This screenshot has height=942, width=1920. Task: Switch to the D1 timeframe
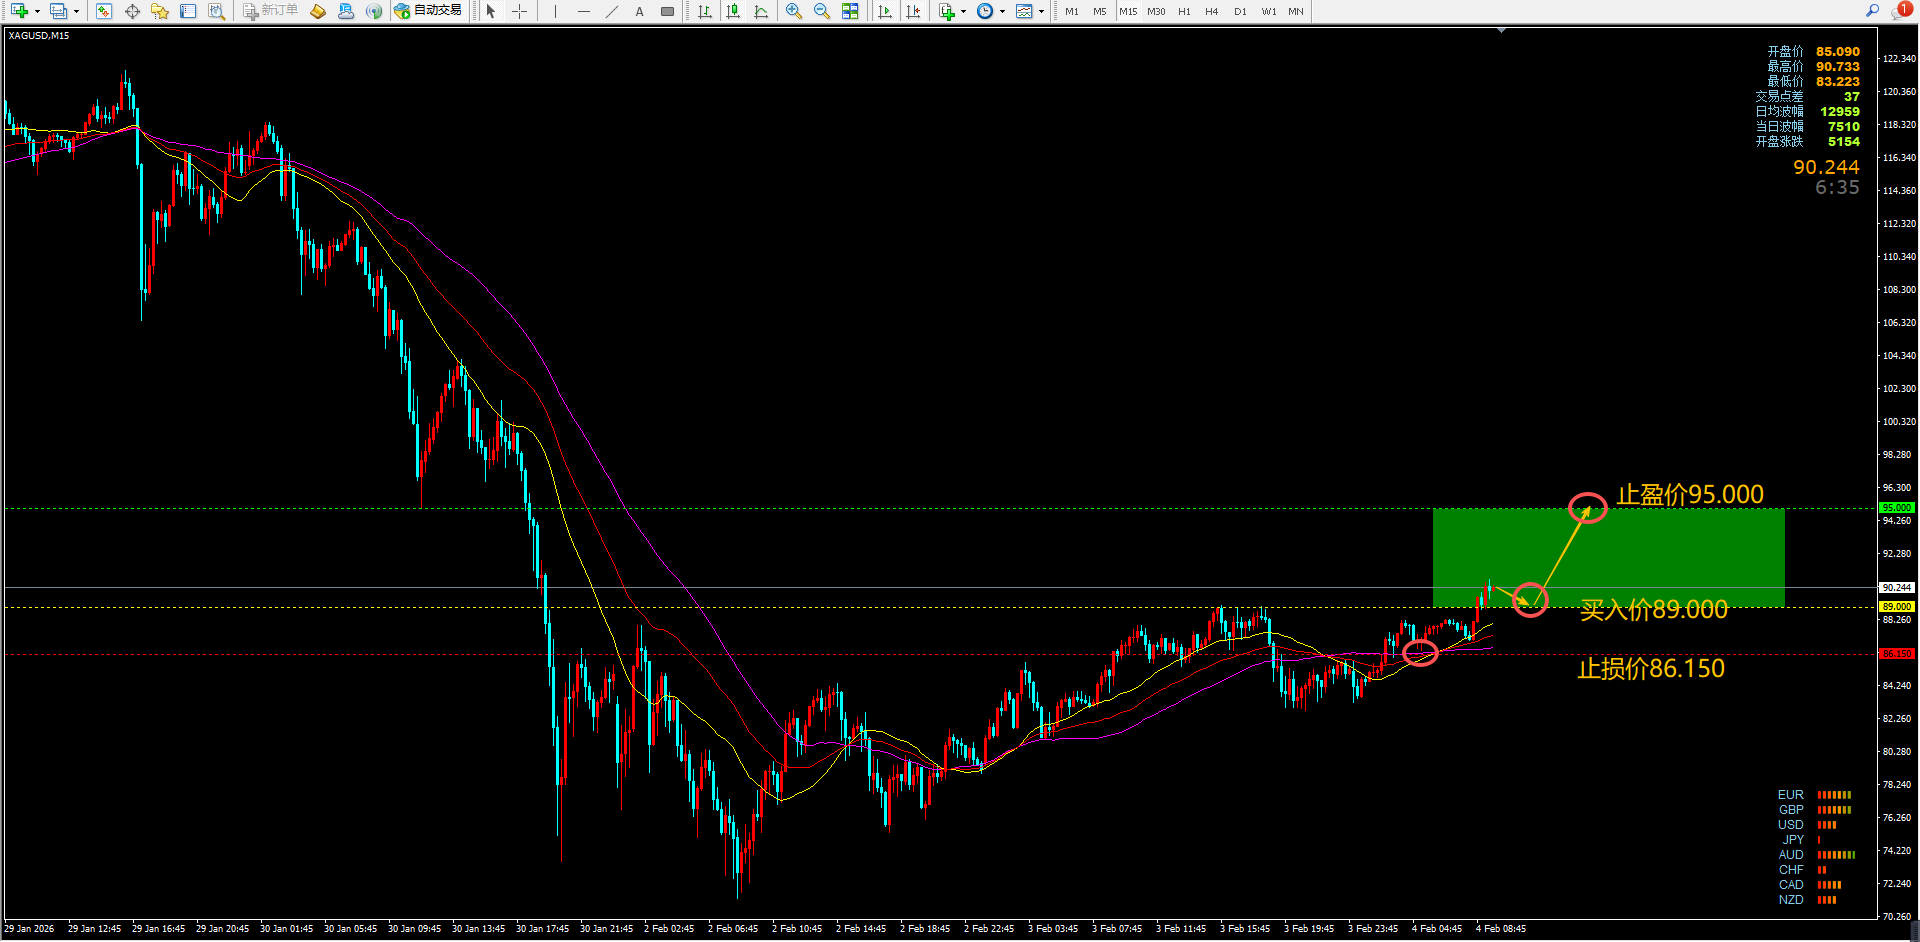(1240, 11)
